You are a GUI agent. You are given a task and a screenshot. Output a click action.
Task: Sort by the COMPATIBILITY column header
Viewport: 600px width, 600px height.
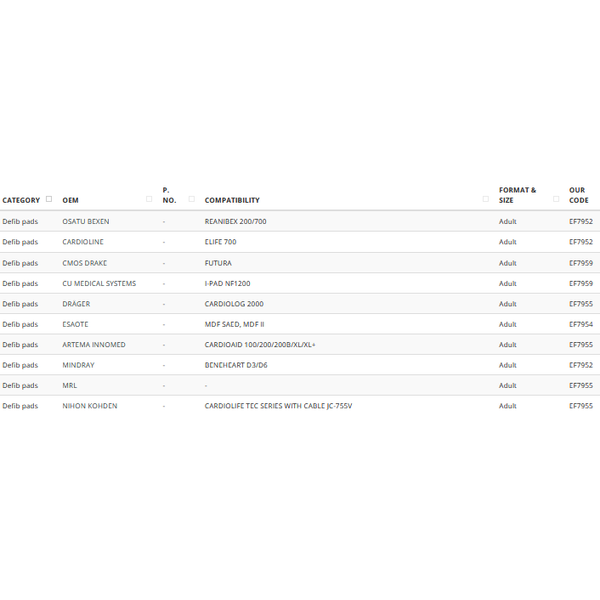(x=232, y=200)
